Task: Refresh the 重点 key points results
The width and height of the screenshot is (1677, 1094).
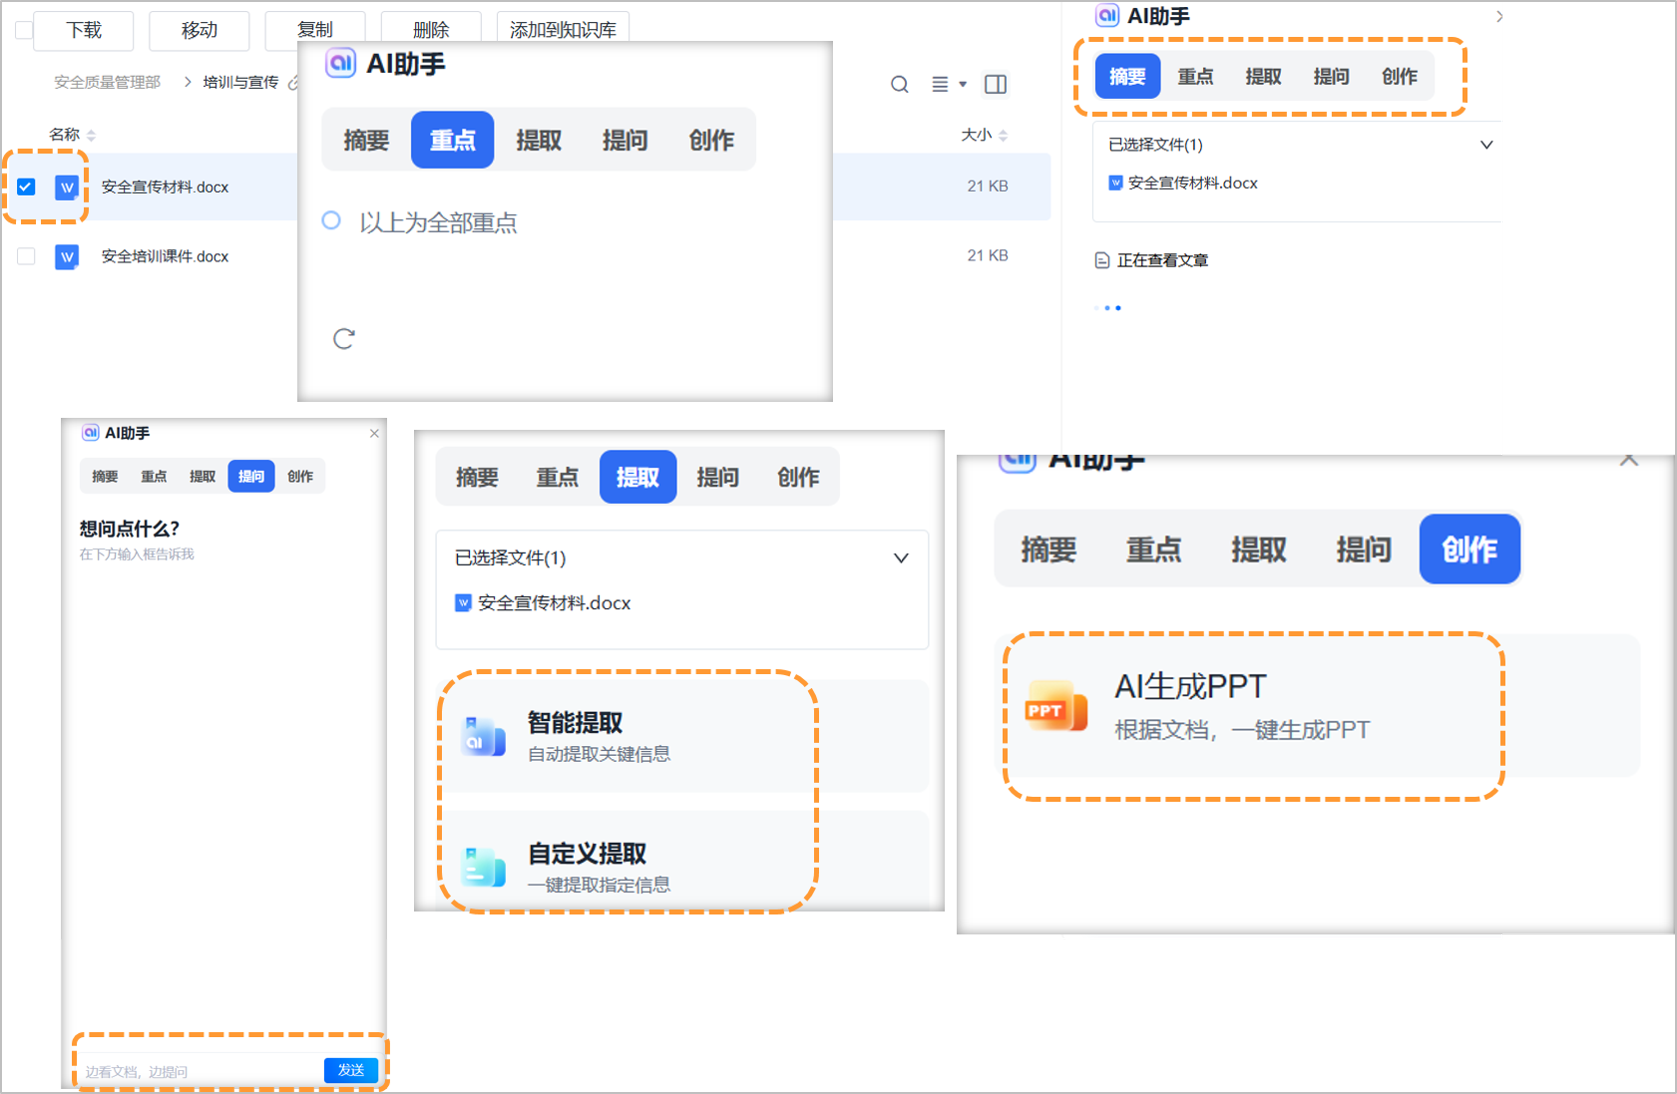Action: [344, 339]
